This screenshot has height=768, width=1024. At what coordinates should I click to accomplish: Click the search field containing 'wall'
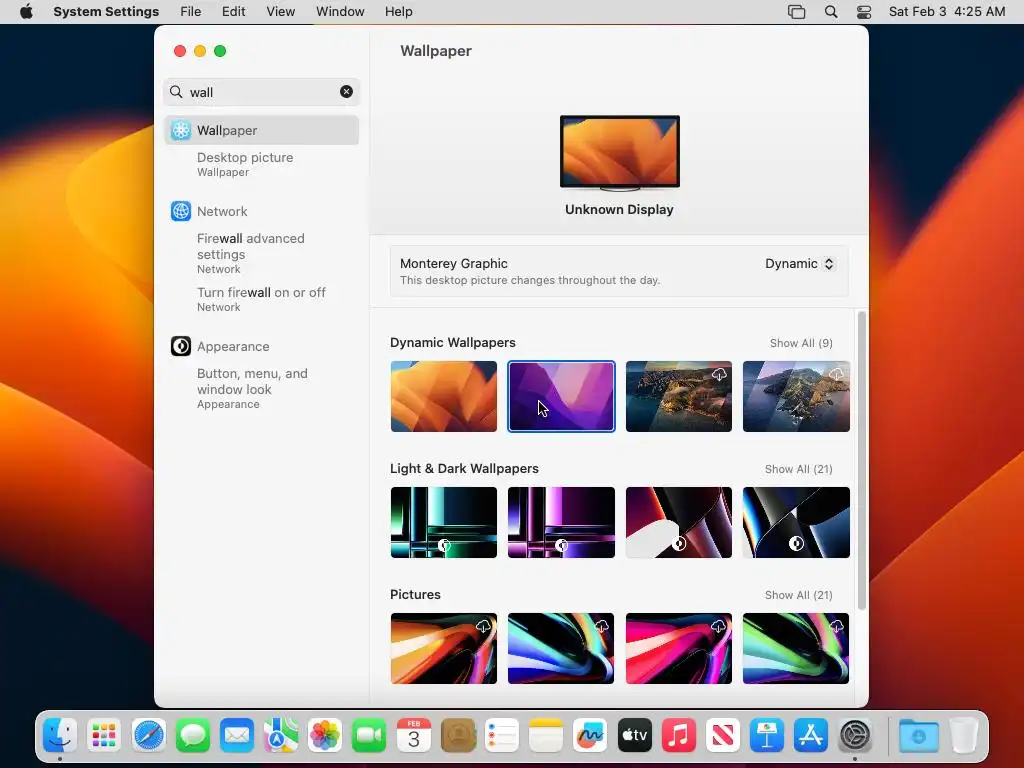coord(261,91)
